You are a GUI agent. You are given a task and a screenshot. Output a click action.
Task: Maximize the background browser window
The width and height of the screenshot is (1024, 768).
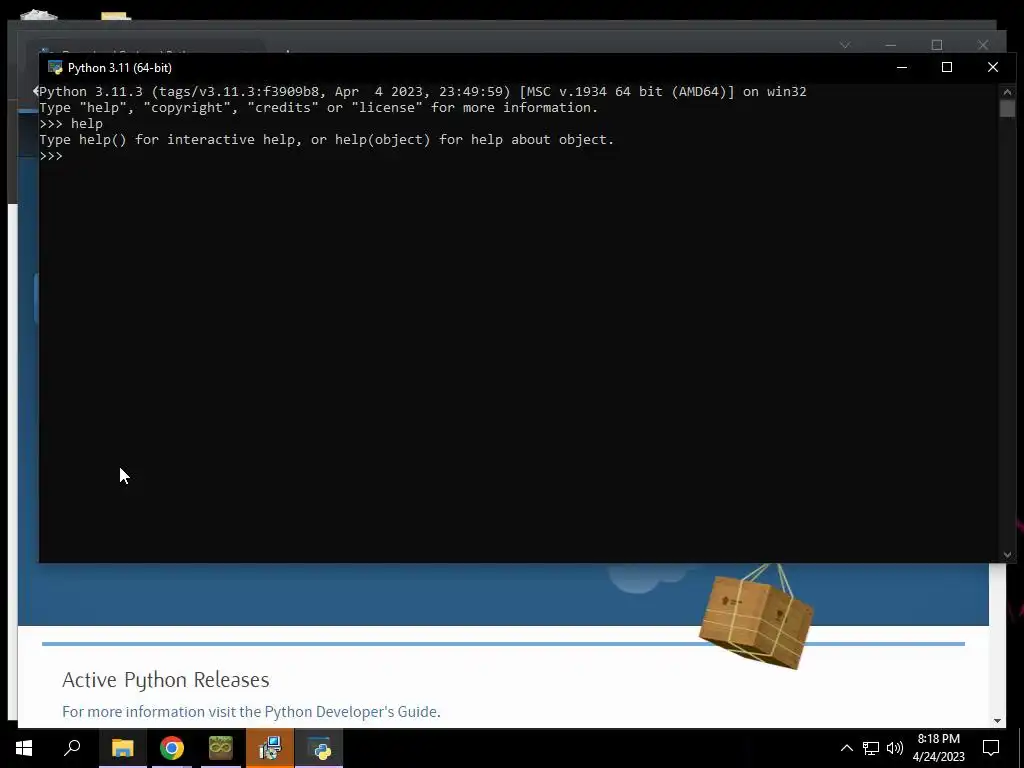point(937,45)
